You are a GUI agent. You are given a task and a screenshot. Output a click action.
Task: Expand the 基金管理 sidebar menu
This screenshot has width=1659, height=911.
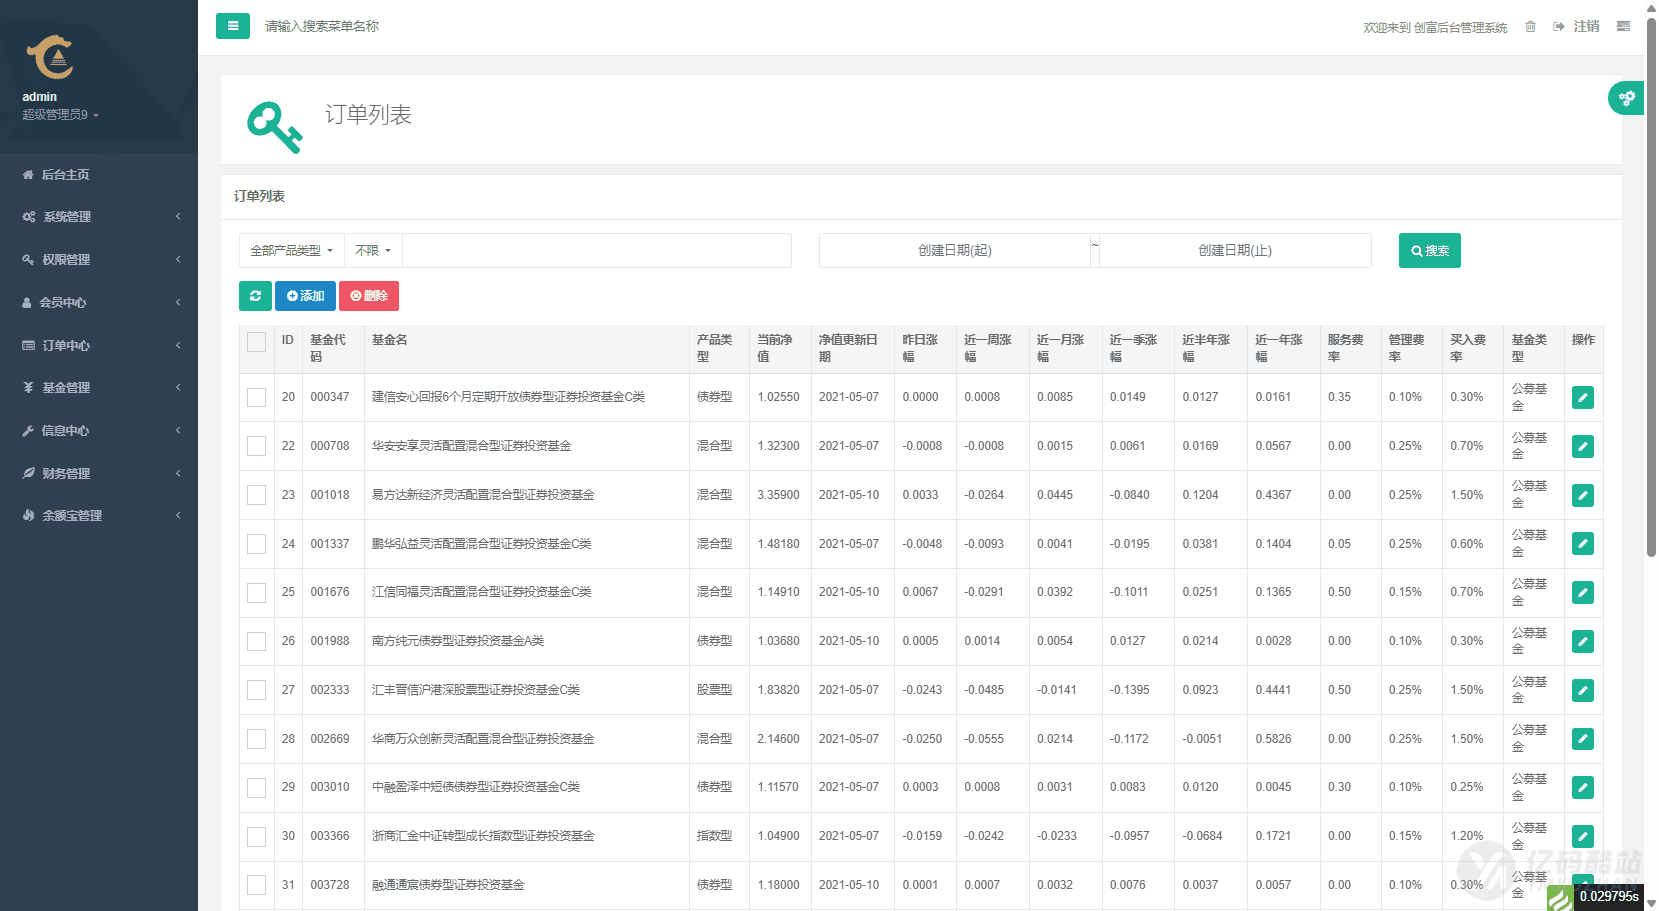coord(68,387)
